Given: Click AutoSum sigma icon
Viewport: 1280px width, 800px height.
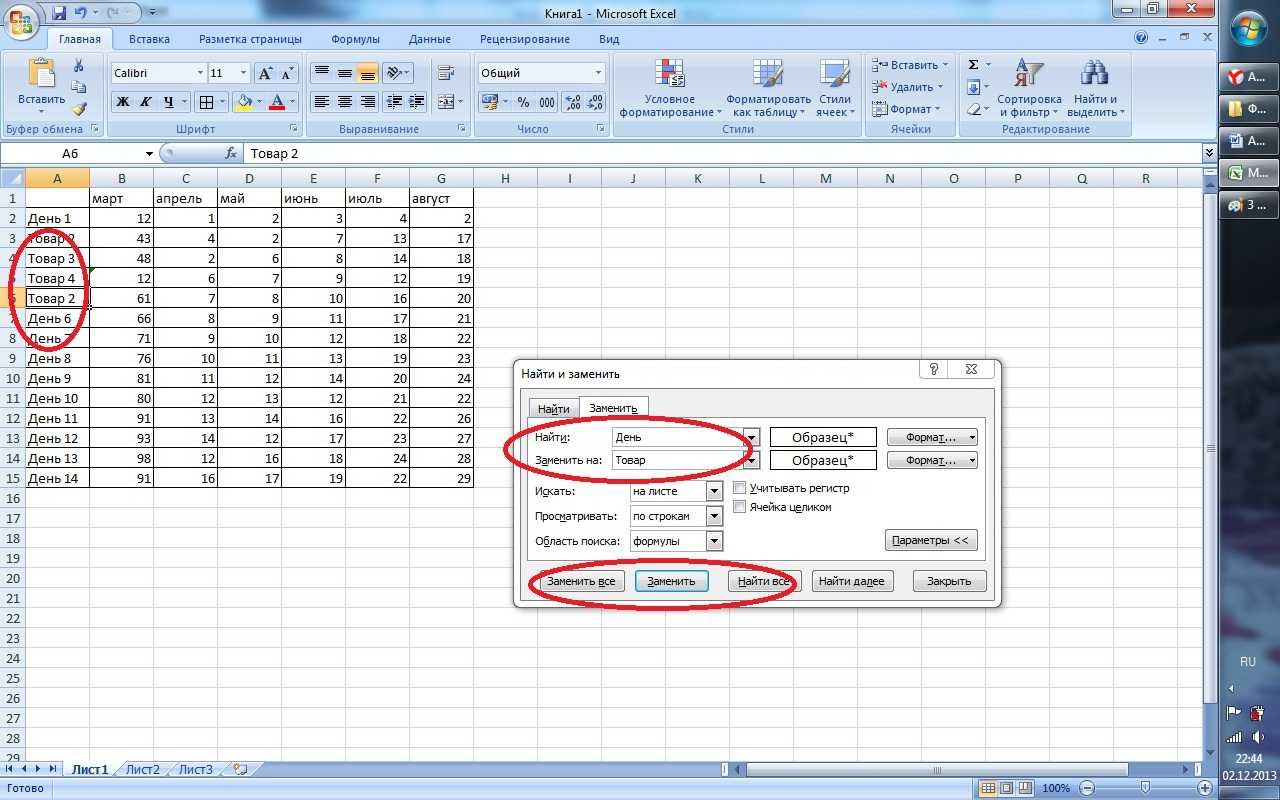Looking at the screenshot, I should point(973,65).
